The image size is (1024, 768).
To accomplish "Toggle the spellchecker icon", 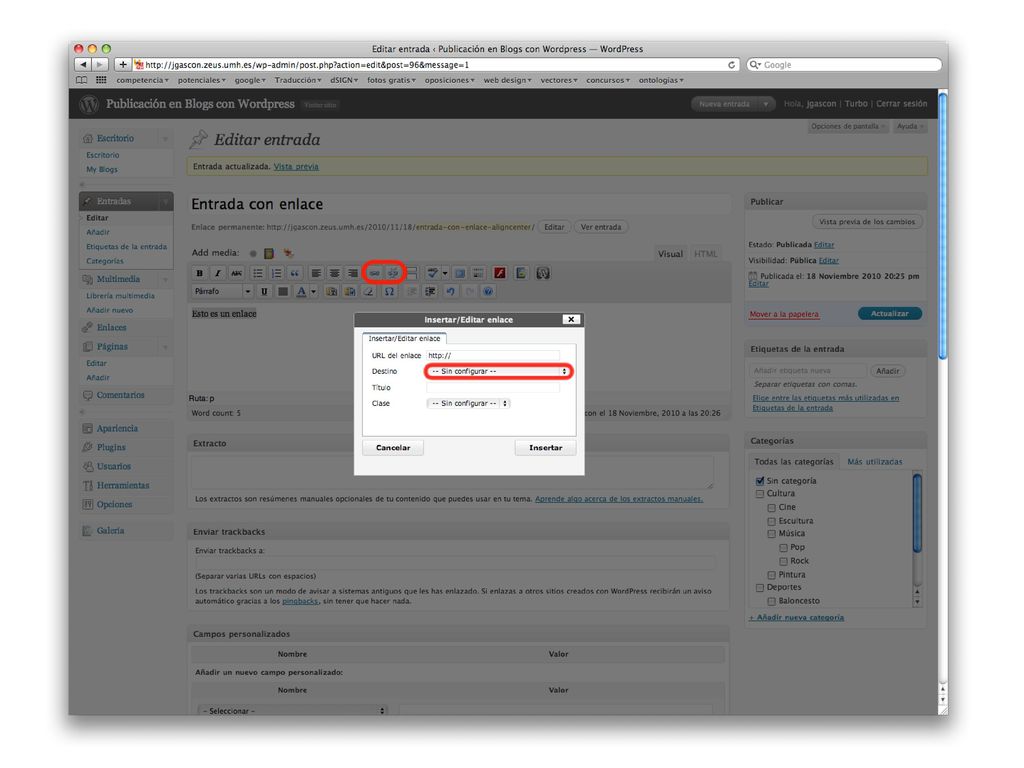I will point(432,273).
